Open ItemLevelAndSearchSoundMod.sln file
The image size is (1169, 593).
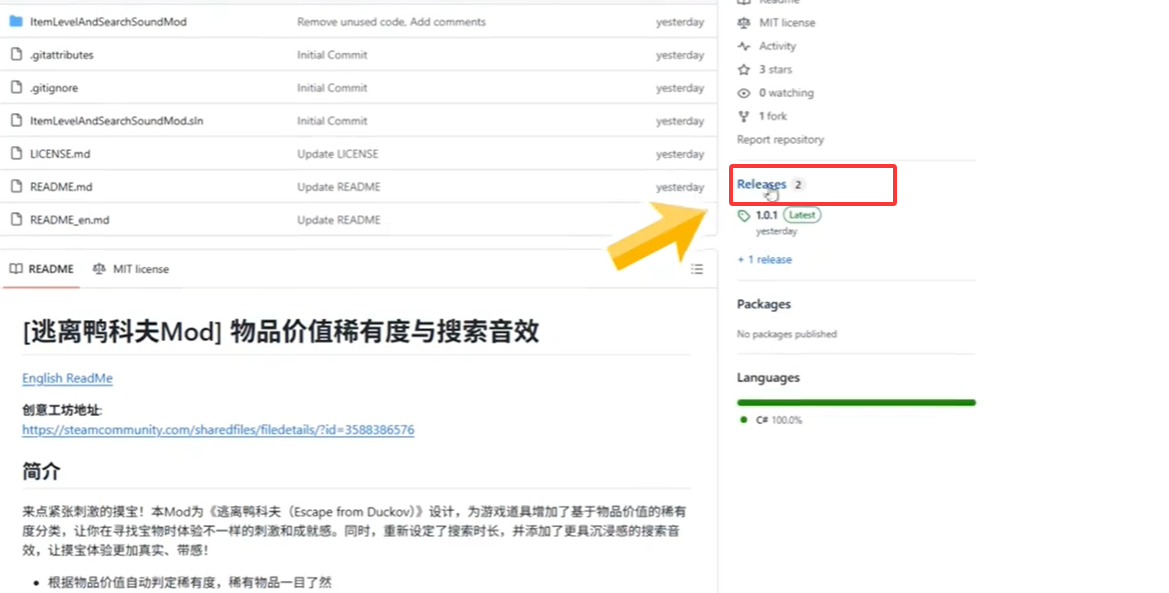click(x=116, y=121)
